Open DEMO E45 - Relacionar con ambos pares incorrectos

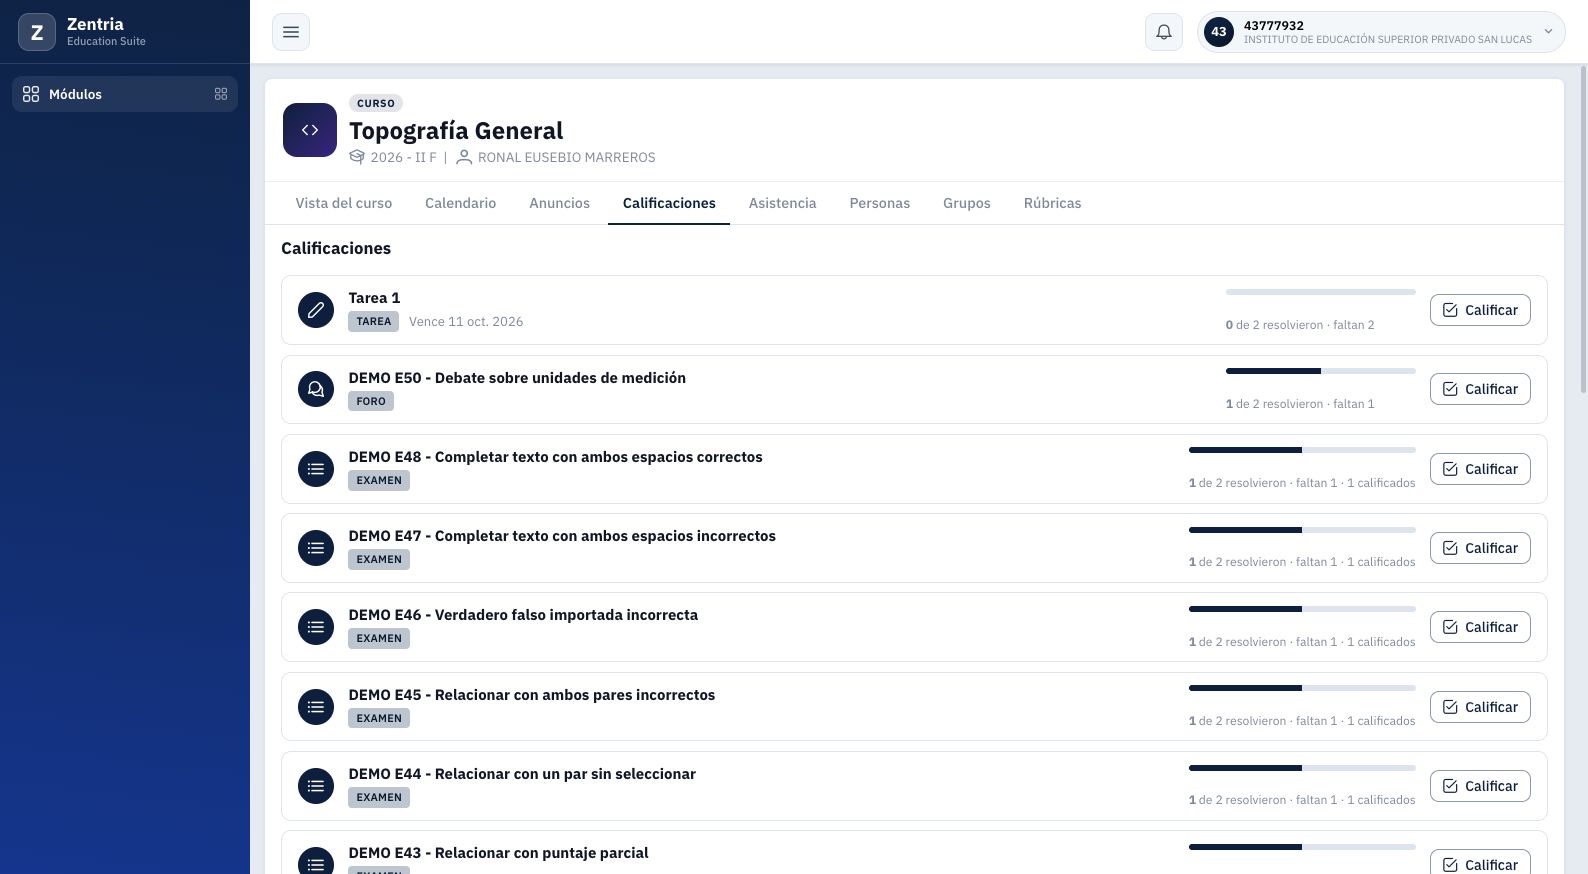[x=532, y=695]
